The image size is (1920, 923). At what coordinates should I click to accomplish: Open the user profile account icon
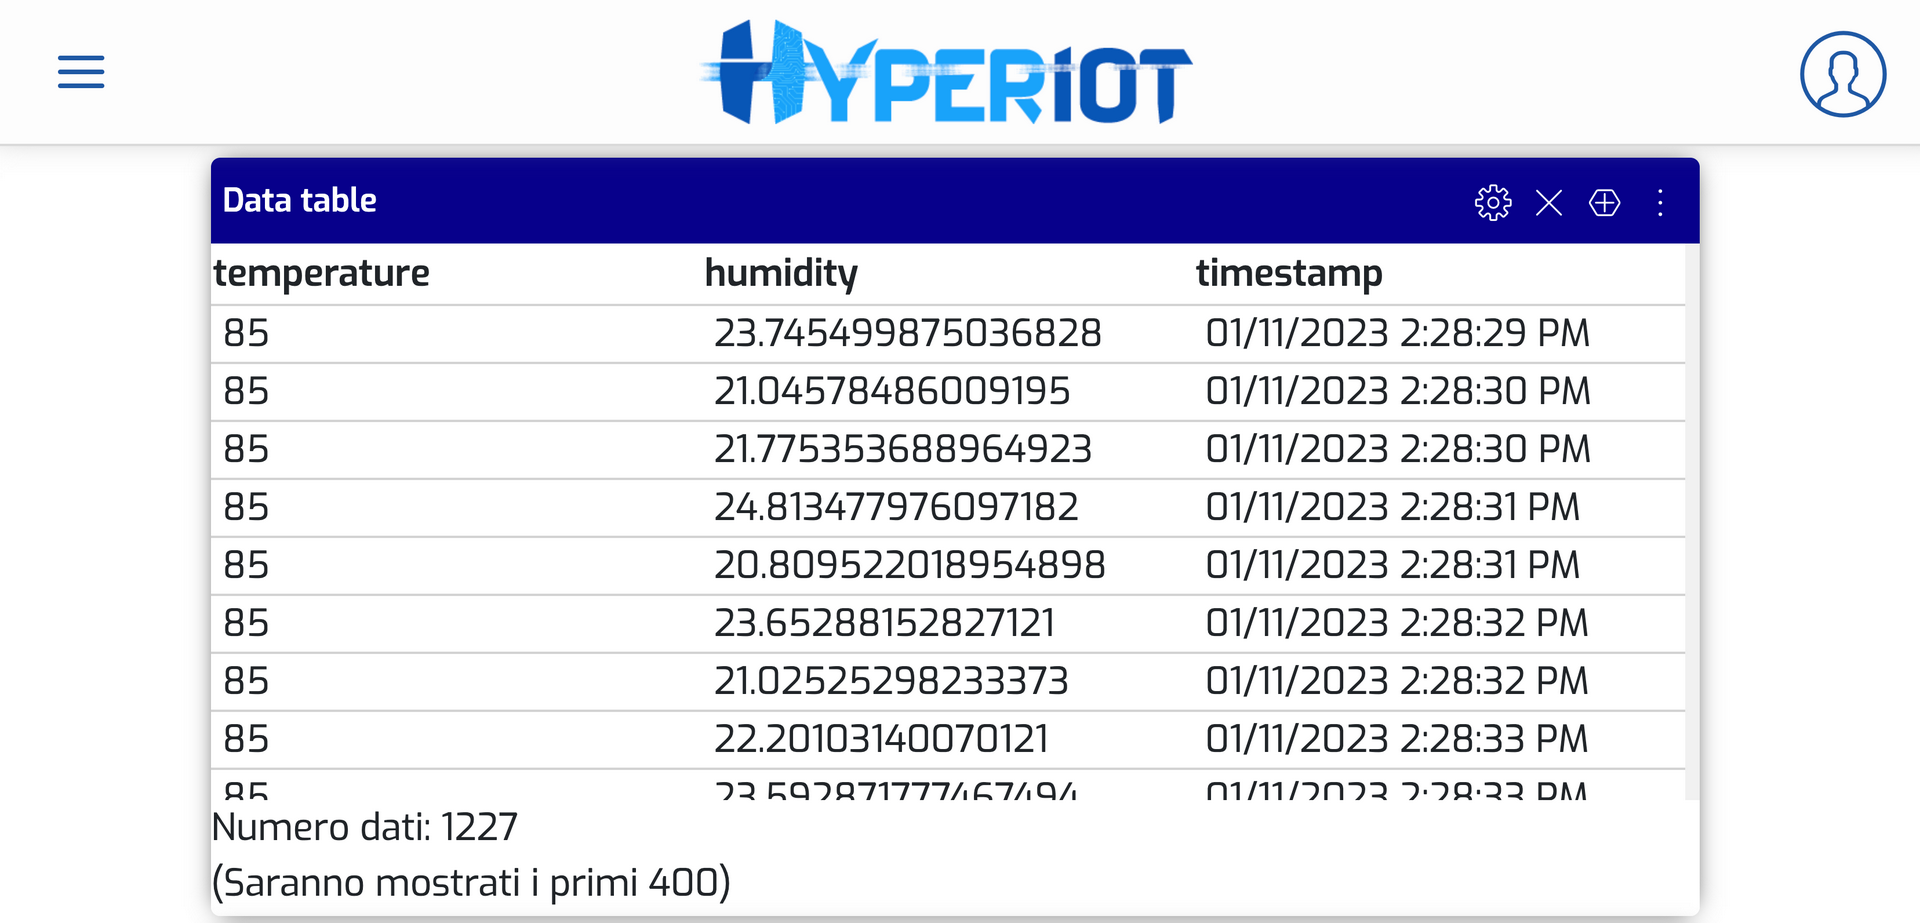[x=1842, y=74]
